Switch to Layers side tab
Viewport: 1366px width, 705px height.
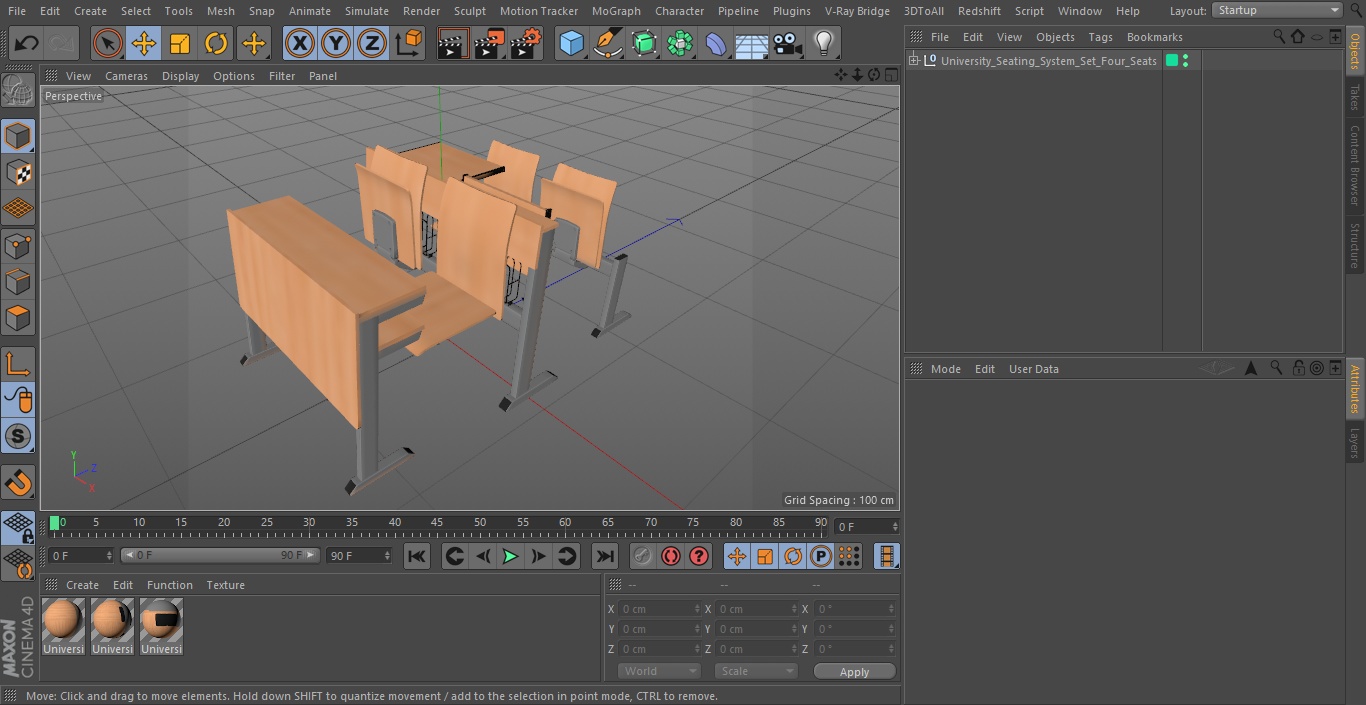point(1355,444)
